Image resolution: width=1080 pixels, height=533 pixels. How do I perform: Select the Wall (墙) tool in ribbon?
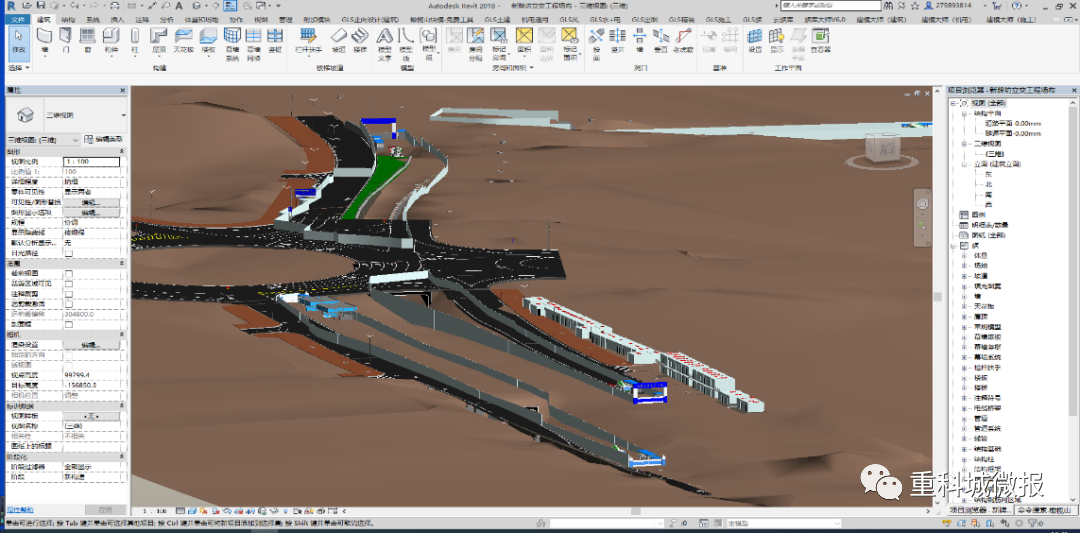(45, 41)
